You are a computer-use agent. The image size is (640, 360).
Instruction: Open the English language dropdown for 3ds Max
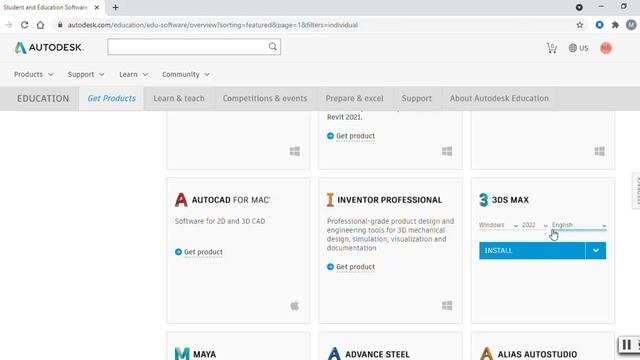point(579,225)
